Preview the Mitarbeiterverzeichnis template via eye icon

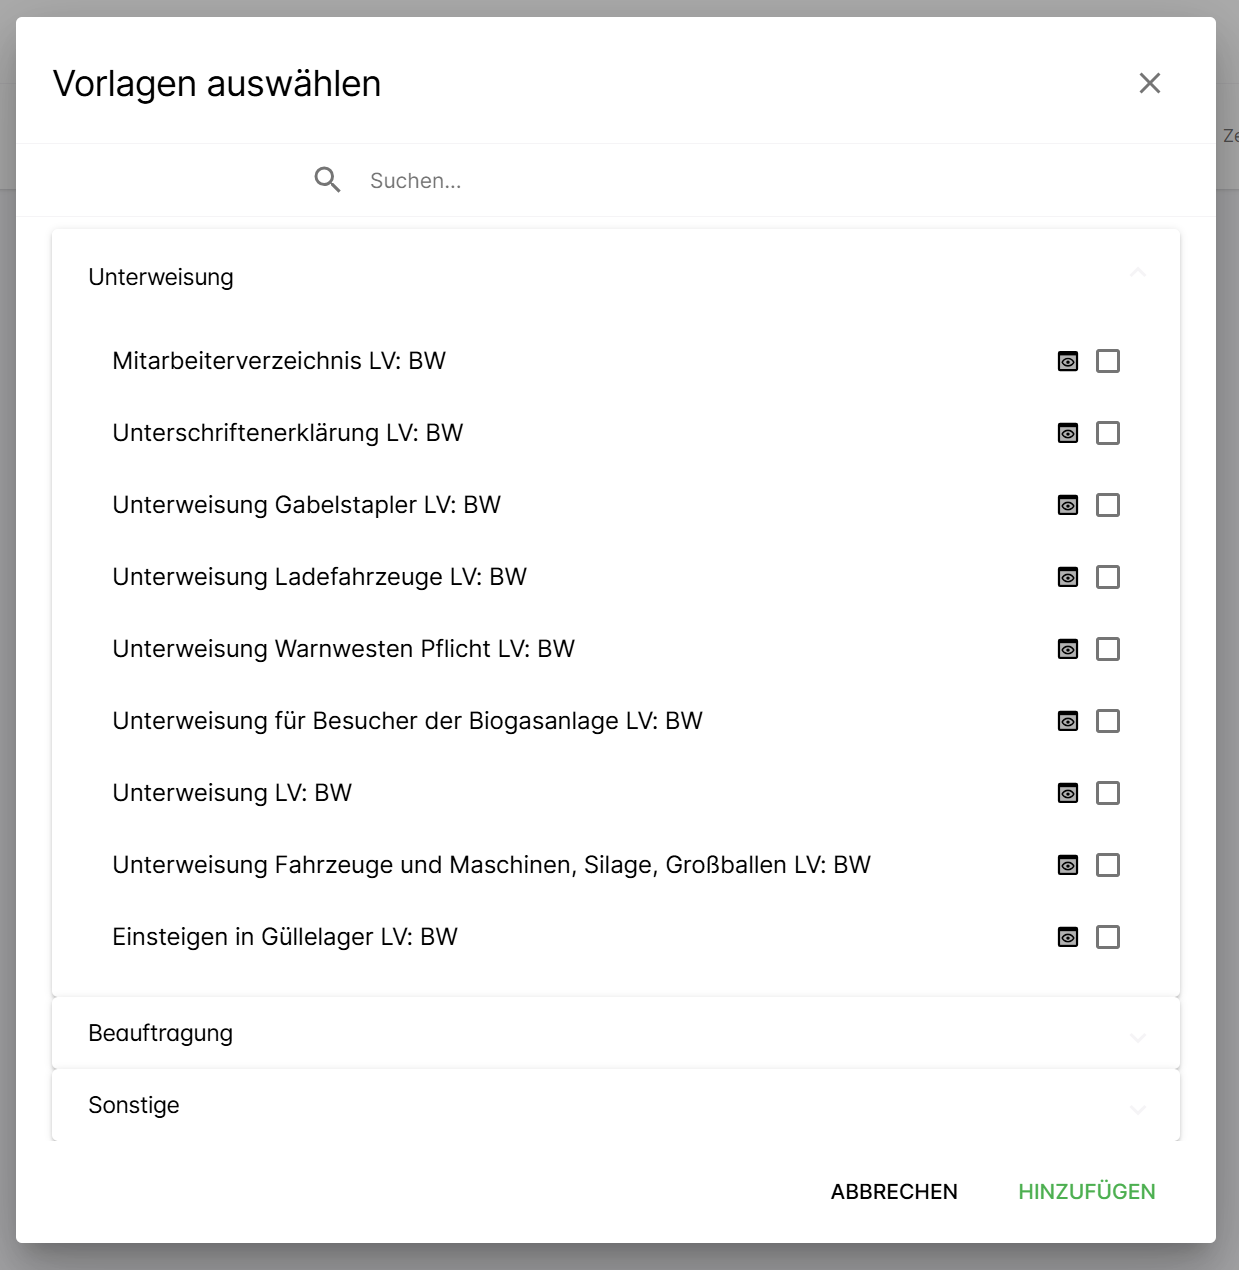(x=1068, y=361)
